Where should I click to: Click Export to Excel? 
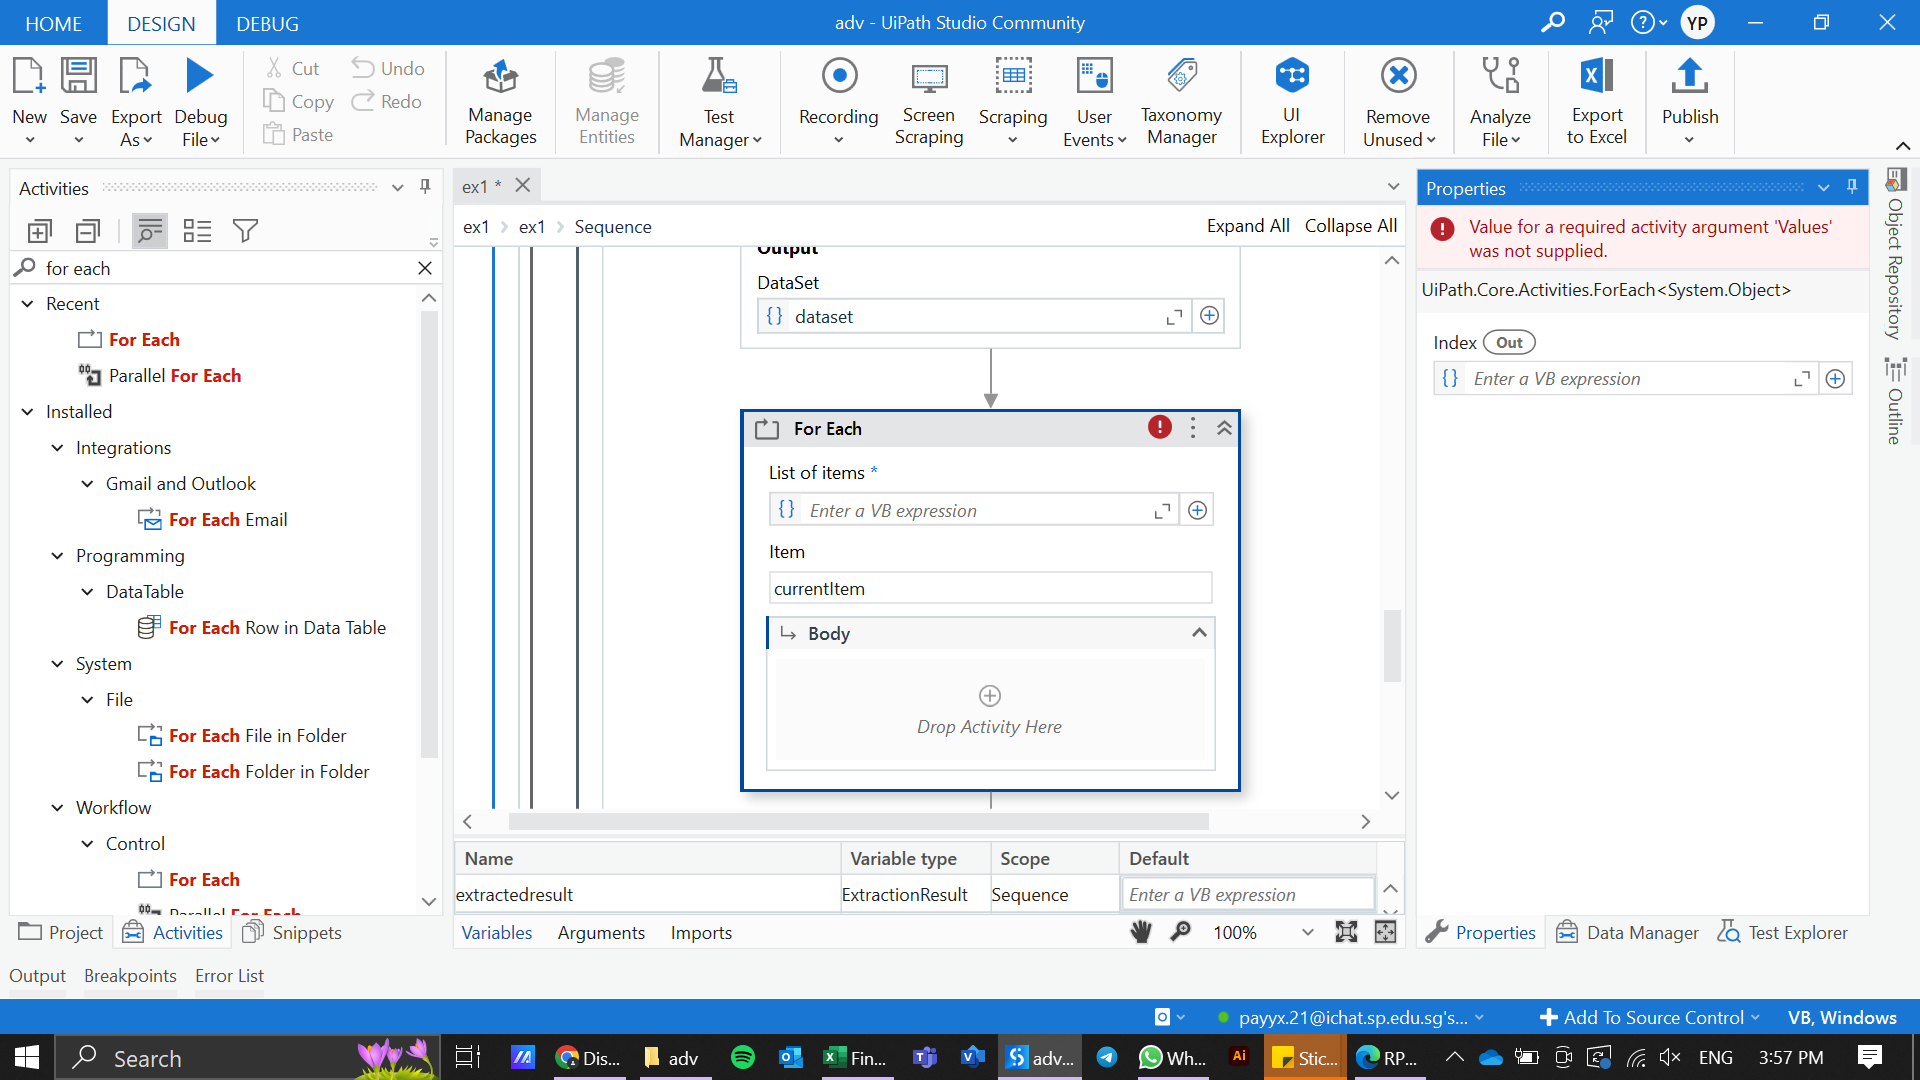[x=1596, y=102]
